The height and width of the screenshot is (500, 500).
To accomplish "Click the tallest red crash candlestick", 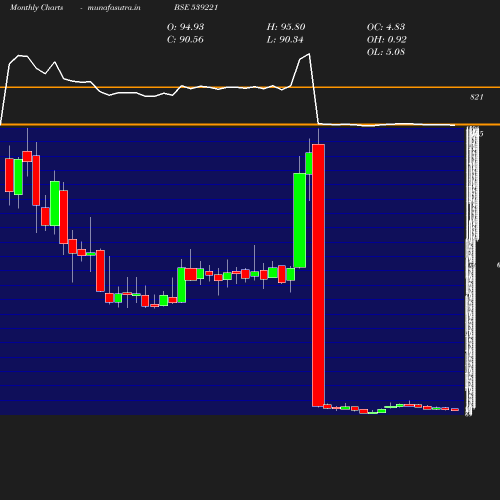I will (x=318, y=275).
